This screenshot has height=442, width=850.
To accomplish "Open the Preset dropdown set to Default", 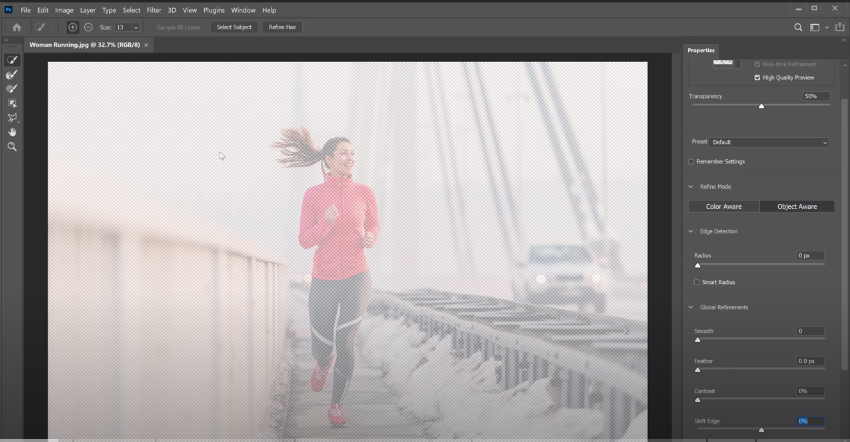I will 768,142.
